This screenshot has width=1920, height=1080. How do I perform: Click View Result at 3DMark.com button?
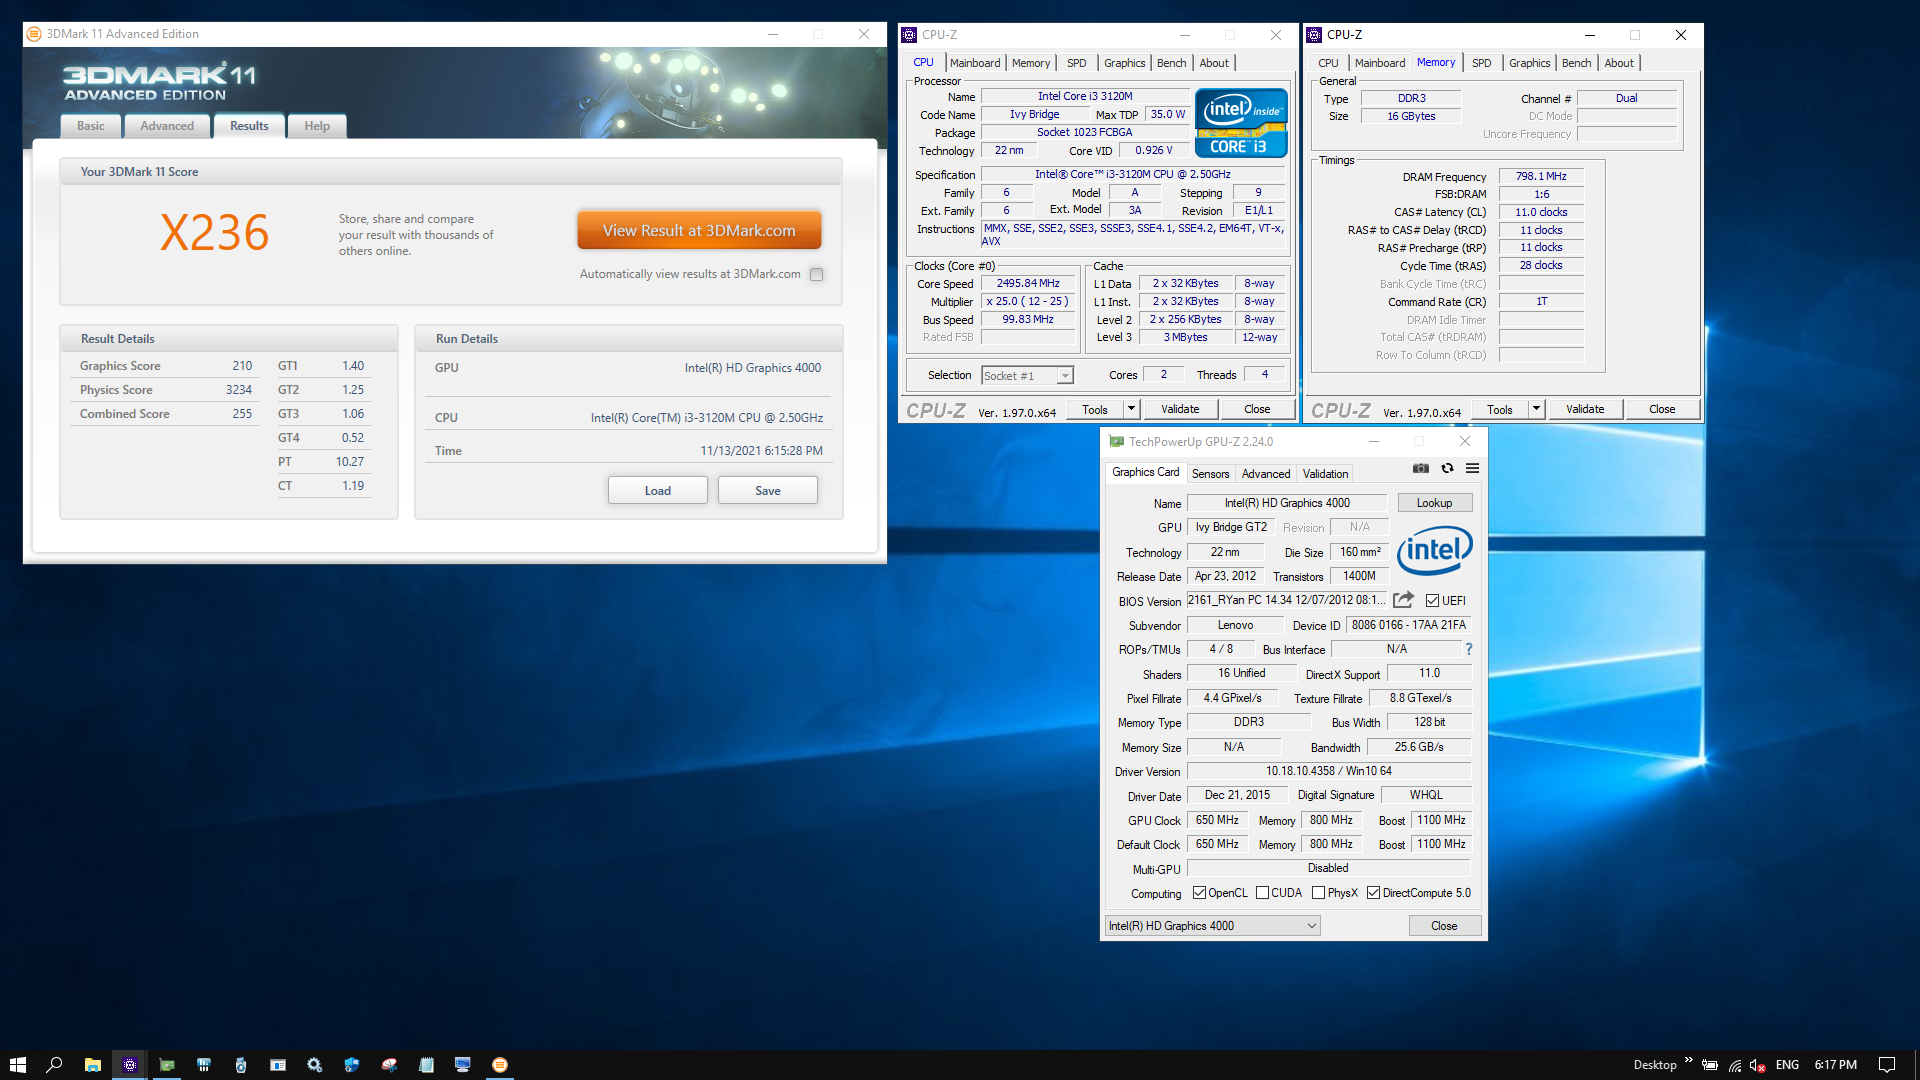[x=699, y=230]
